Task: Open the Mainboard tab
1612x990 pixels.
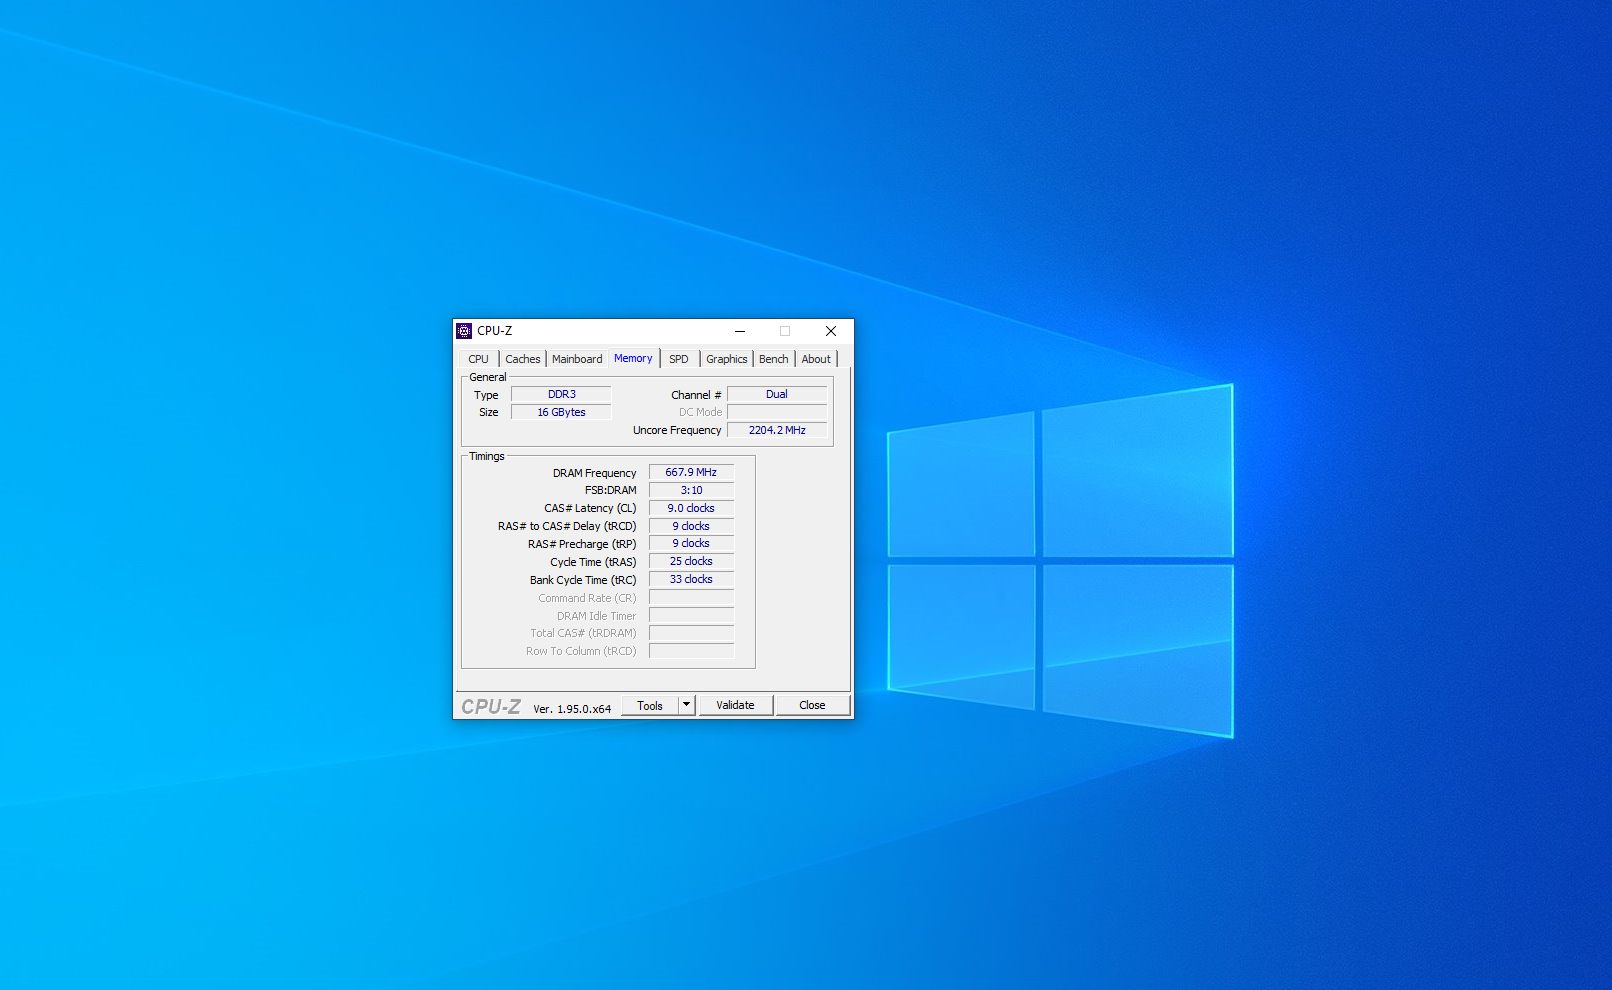Action: click(577, 359)
